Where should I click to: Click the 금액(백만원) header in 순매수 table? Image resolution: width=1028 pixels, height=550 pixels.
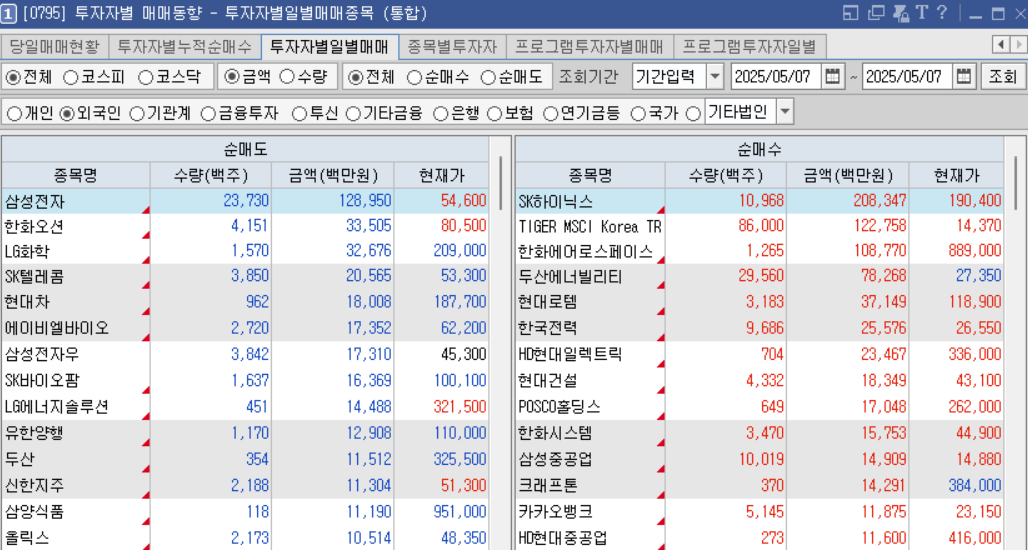(848, 176)
